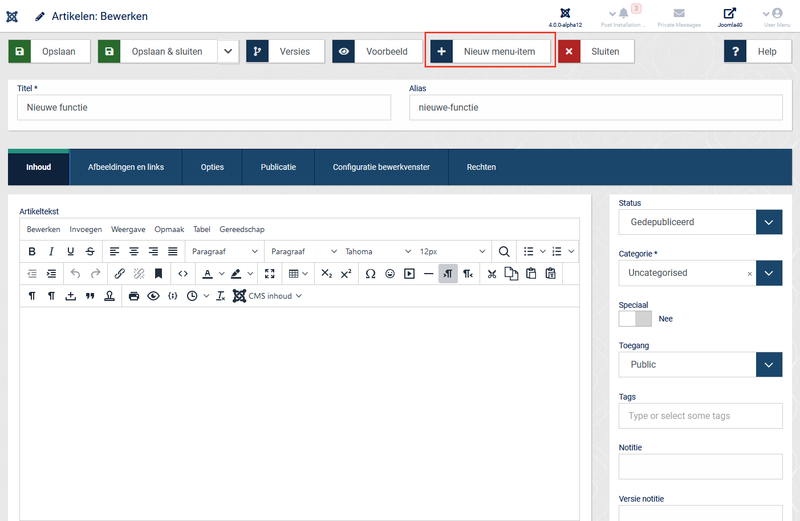The width and height of the screenshot is (800, 521).
Task: Toggle the Speciaal switch
Action: coord(635,318)
